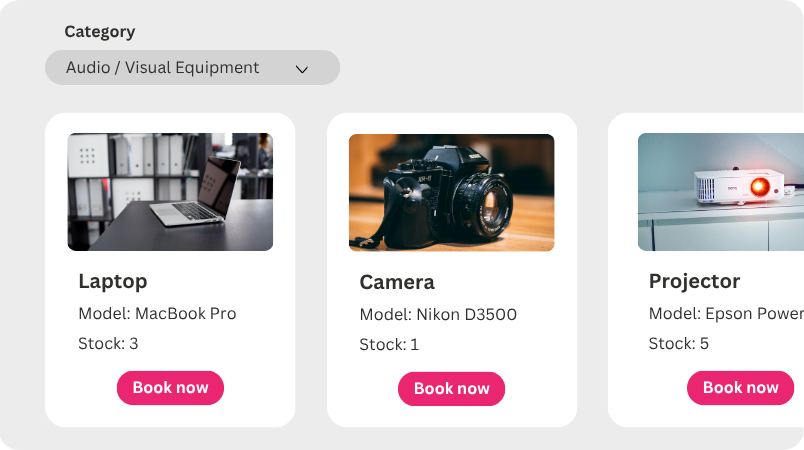Click the Audio / Visual Equipment text

(163, 68)
